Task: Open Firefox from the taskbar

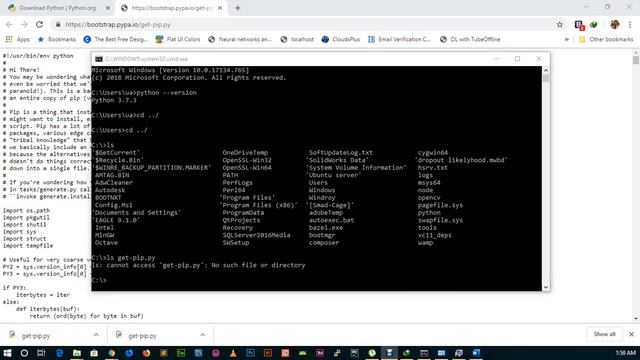Action: click(x=146, y=353)
